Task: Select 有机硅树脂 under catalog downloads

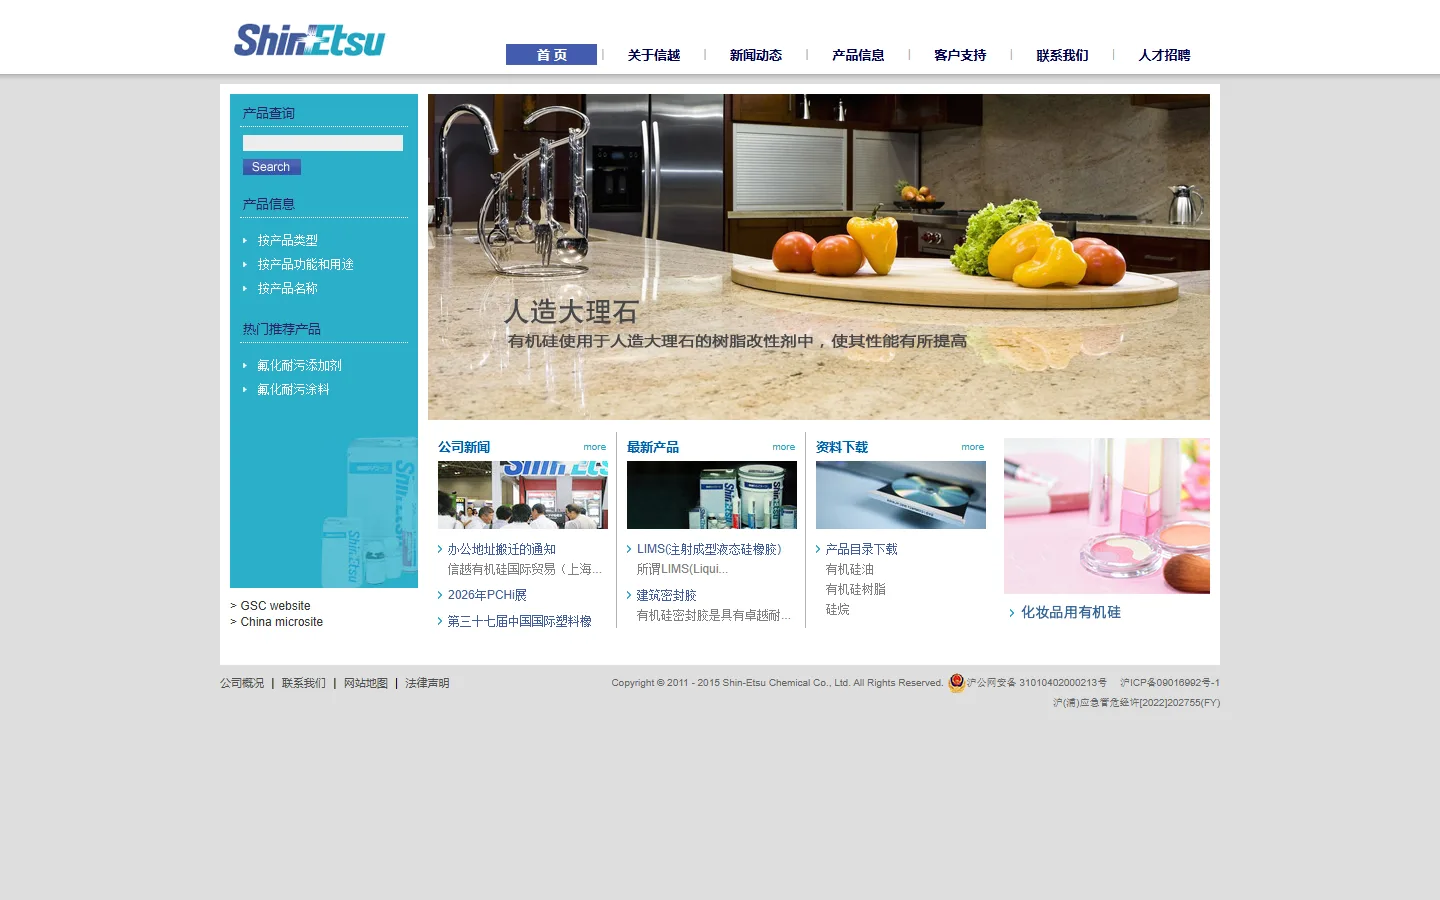Action: (856, 589)
